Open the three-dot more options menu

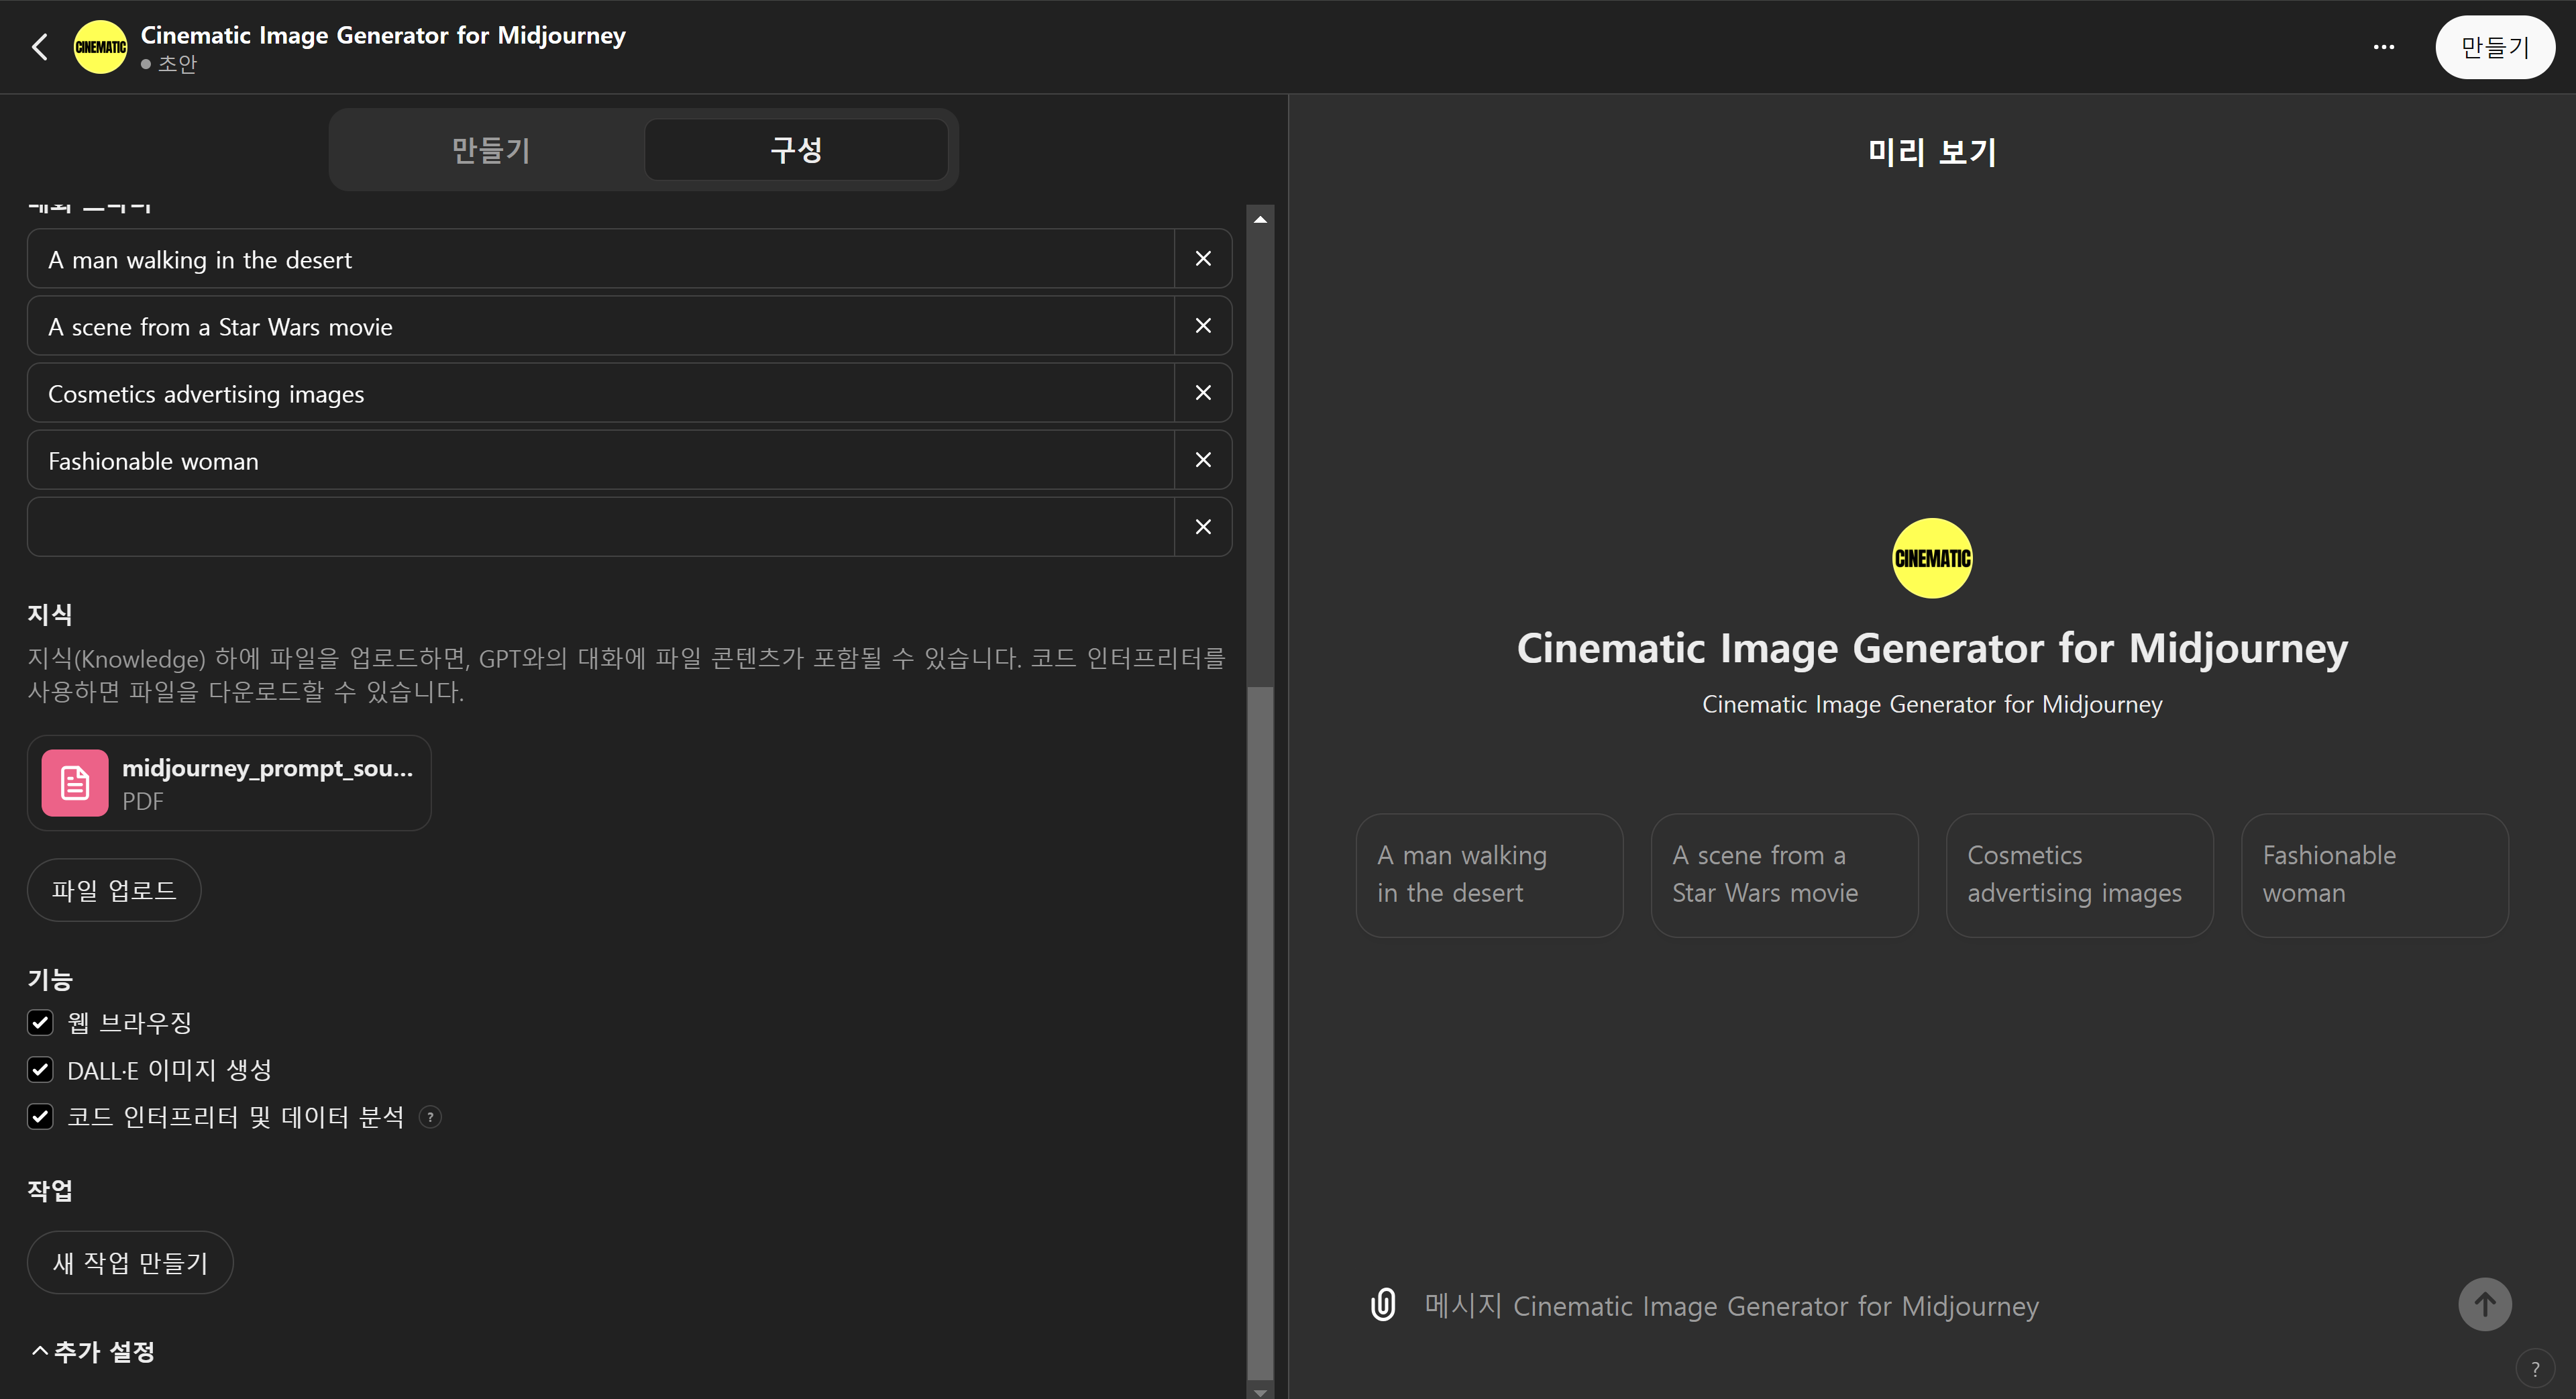tap(2383, 47)
